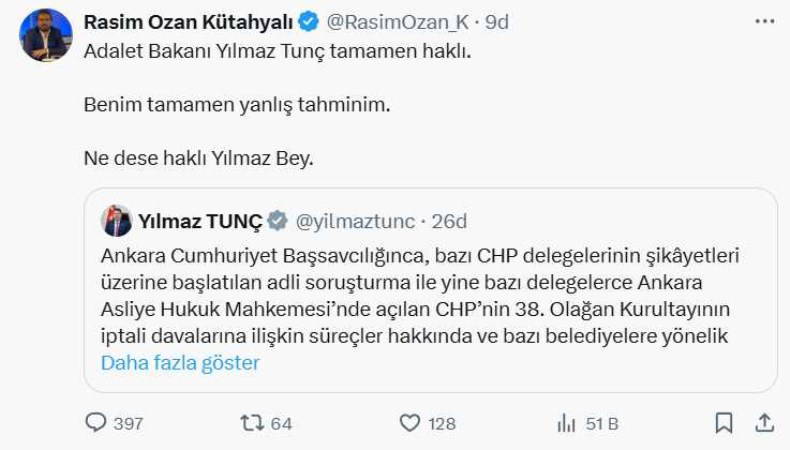Expand the quote with Daha fazla göster
Screen dimensions: 790x450
click(x=180, y=363)
